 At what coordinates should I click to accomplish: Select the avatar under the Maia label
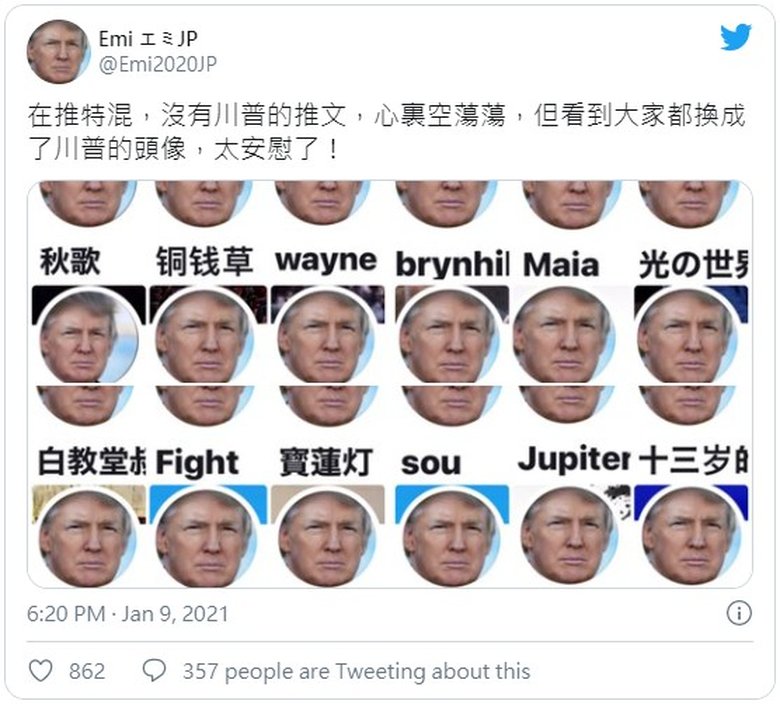564,337
